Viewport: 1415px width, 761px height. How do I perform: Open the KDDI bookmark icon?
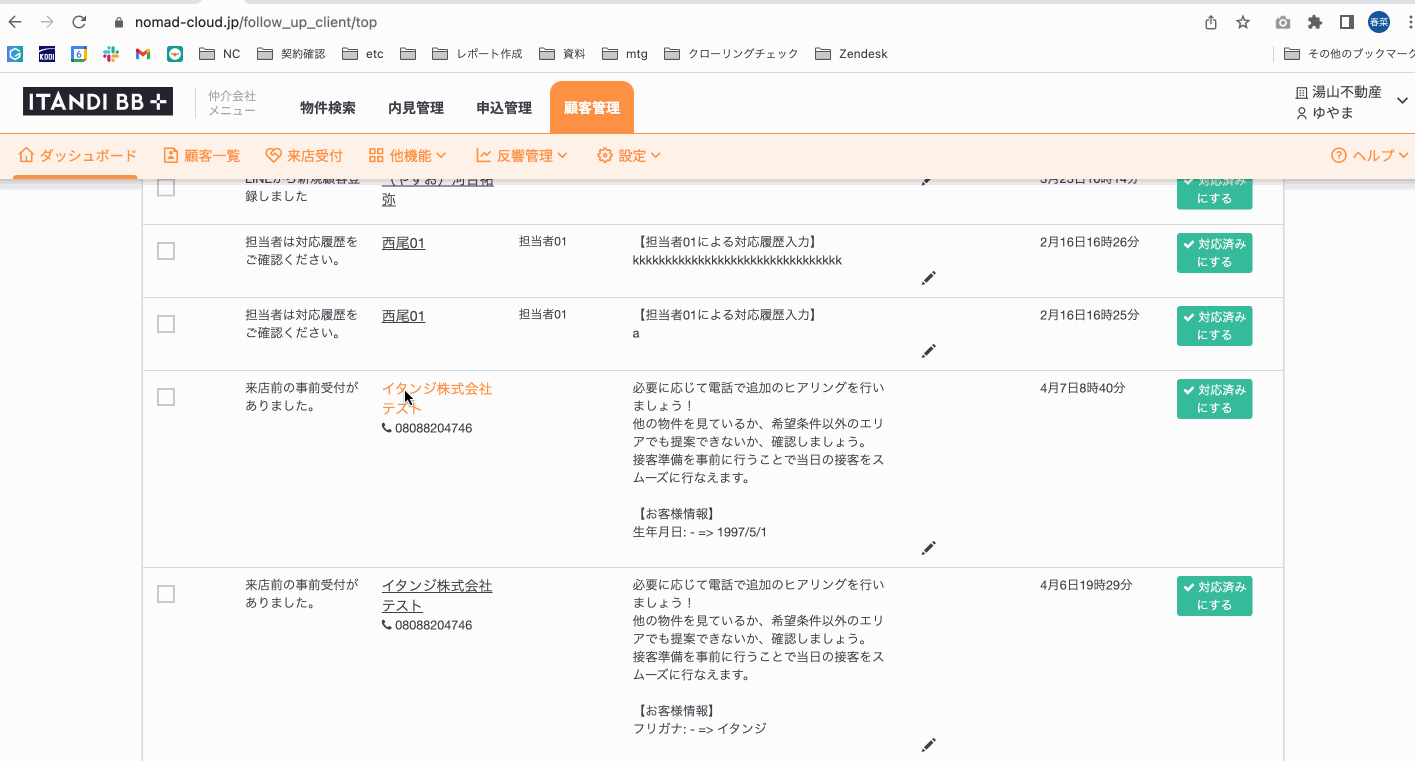point(47,54)
